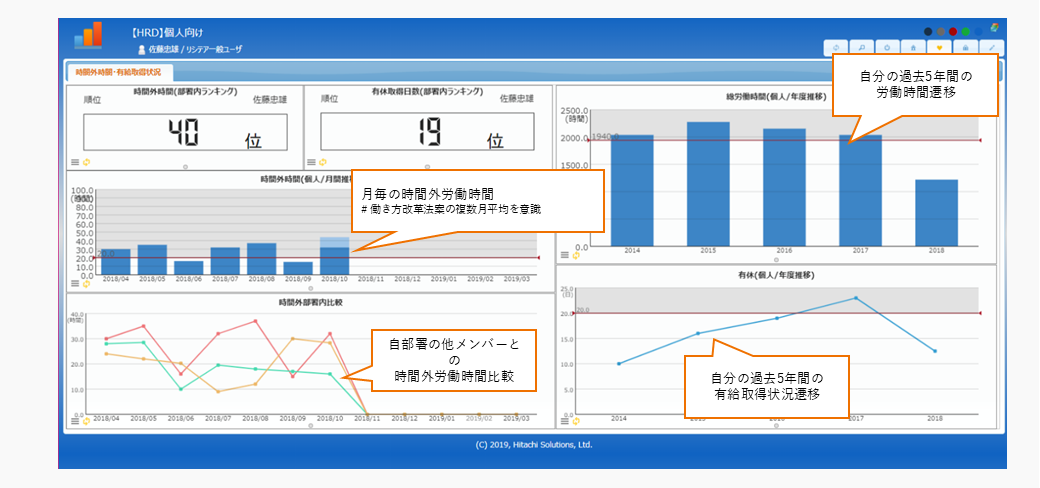
Task: Click the 40 位 ranking display
Action: (x=185, y=132)
